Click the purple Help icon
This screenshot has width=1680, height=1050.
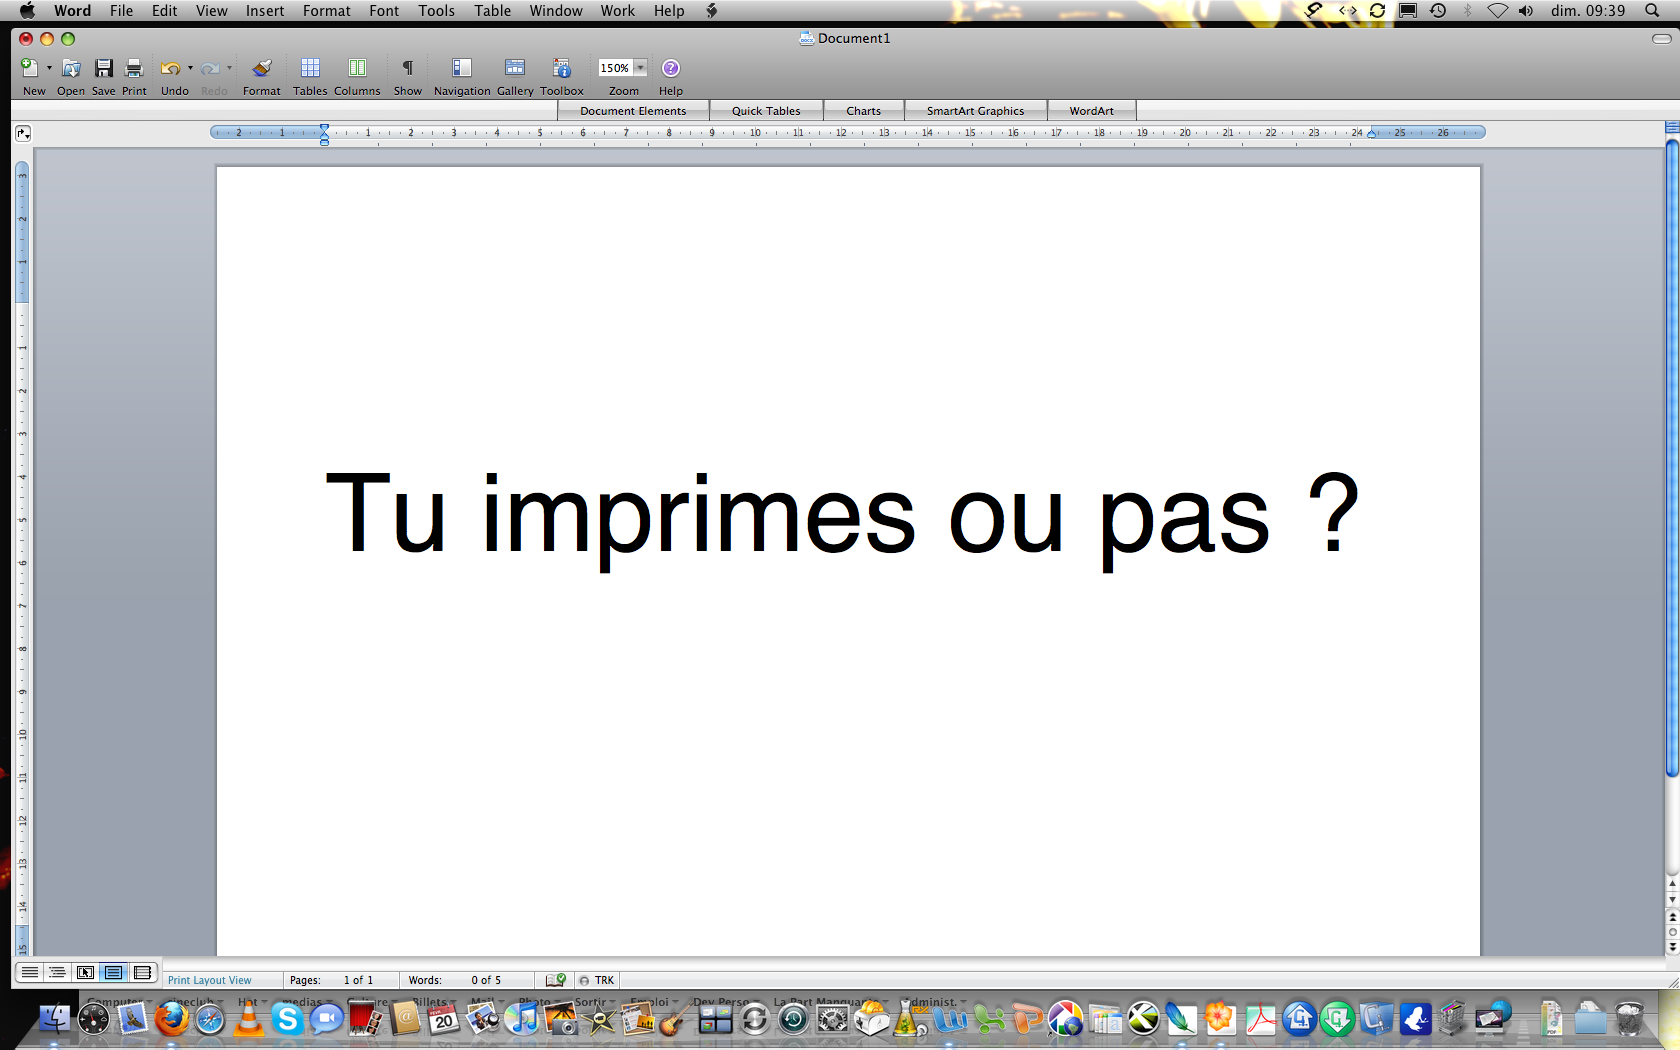pos(671,68)
